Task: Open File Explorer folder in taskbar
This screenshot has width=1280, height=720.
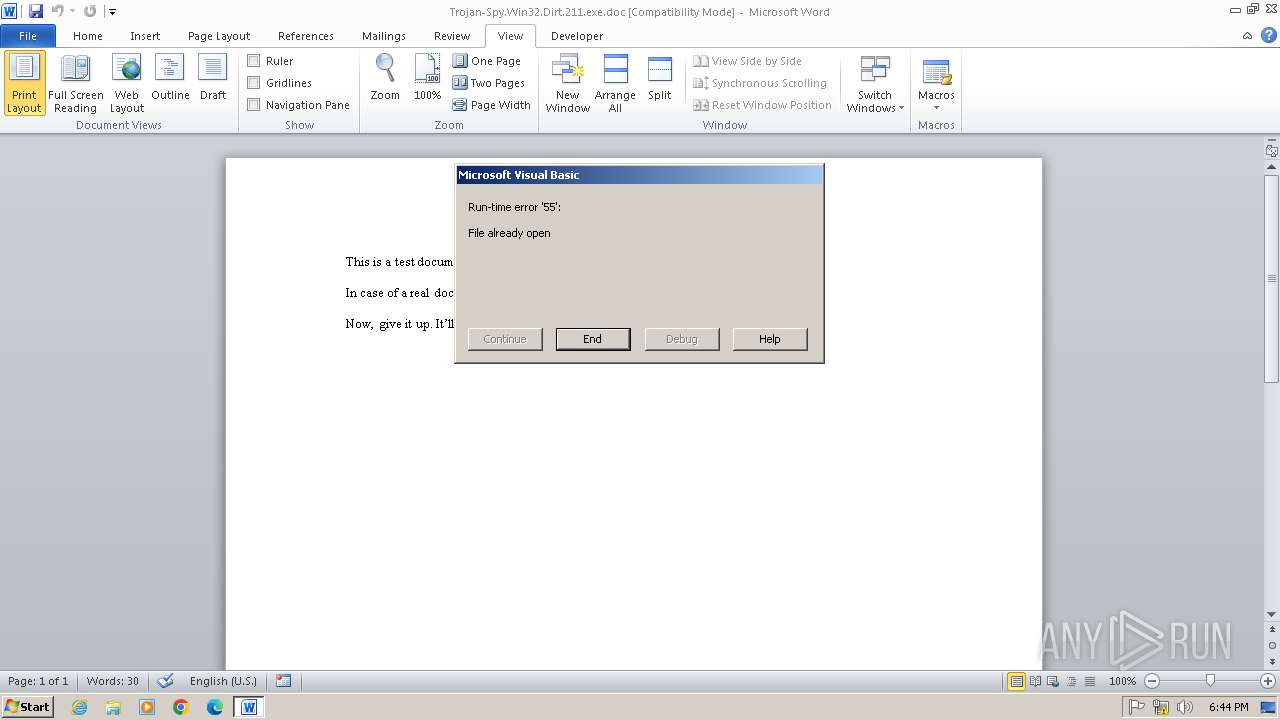Action: (113, 707)
